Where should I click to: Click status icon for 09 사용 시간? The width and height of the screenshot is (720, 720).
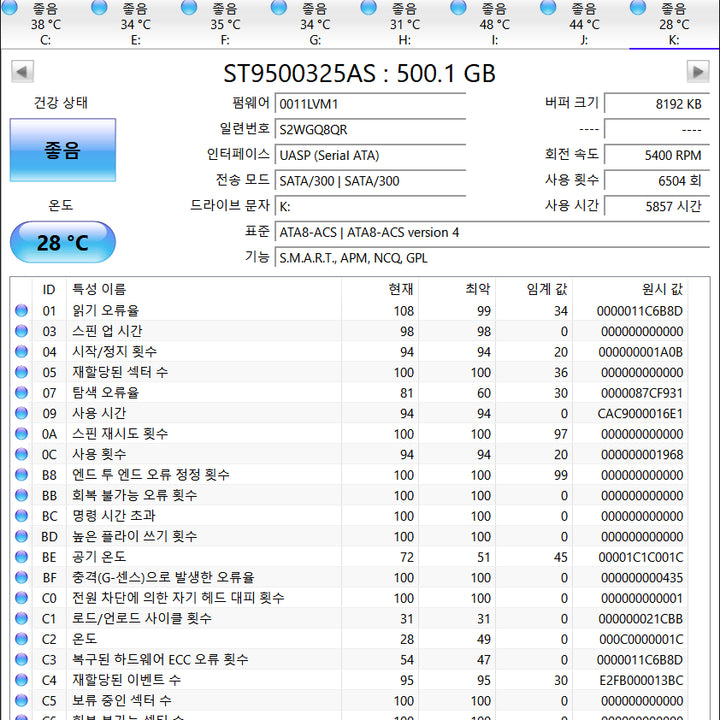pos(22,413)
